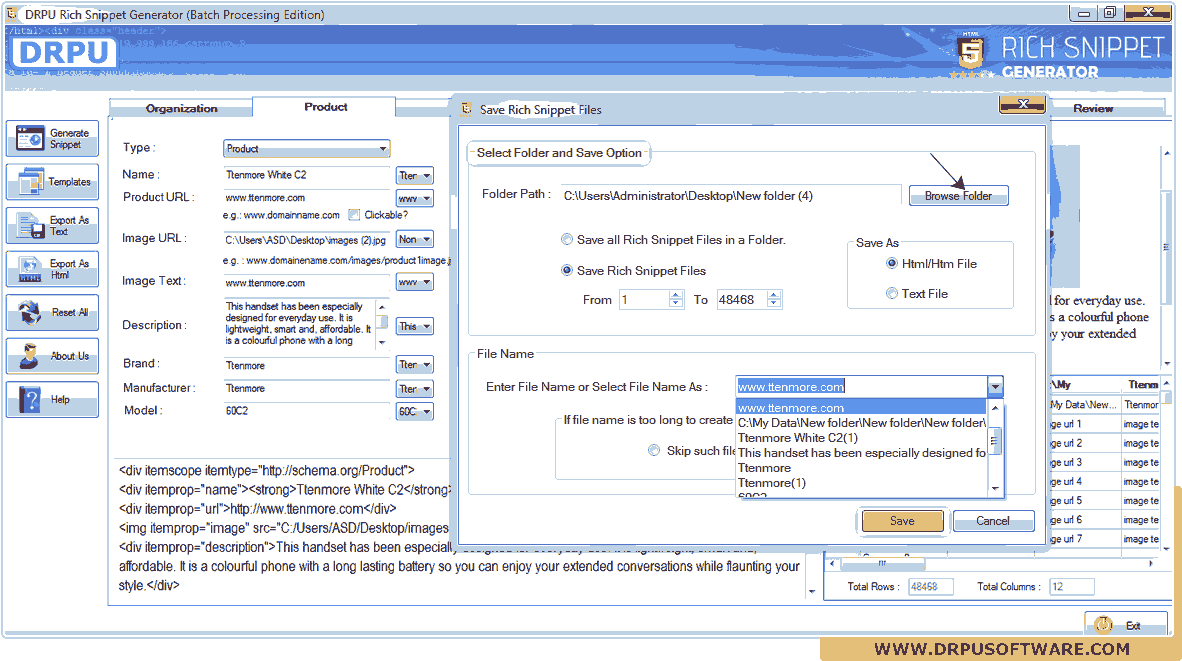Click the Description box scrollbar
Viewport: 1182px width, 661px height.
click(x=382, y=324)
